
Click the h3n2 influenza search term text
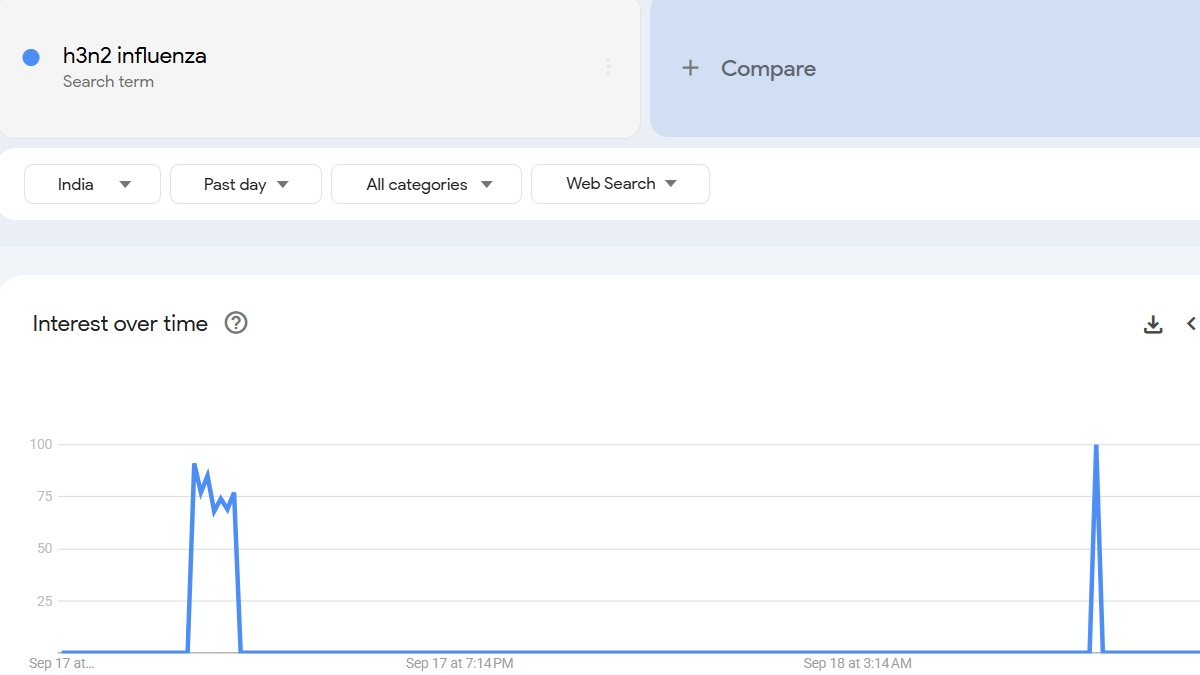pos(135,56)
